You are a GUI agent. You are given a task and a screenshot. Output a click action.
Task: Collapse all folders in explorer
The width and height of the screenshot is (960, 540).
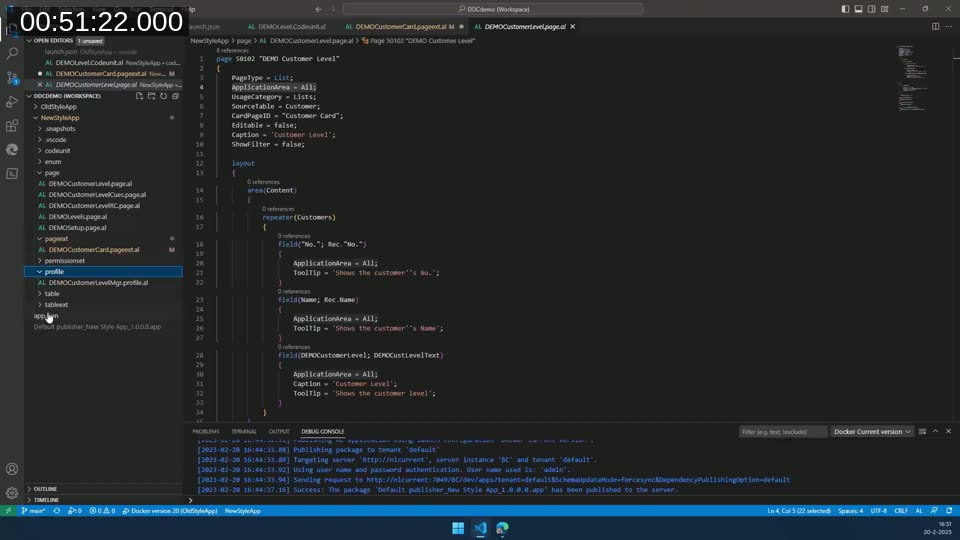click(176, 96)
